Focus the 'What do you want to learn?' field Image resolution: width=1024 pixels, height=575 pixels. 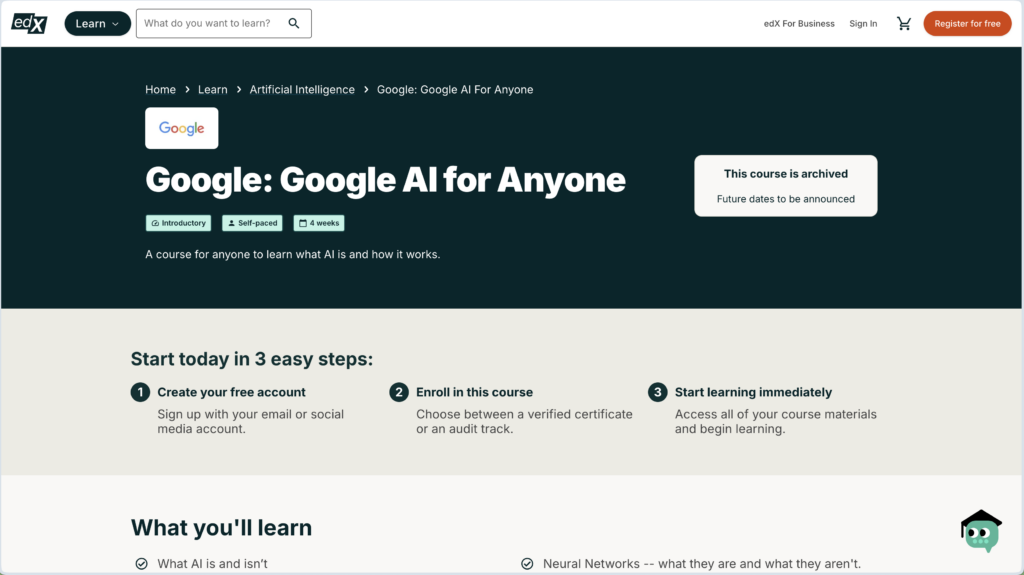[x=223, y=24]
